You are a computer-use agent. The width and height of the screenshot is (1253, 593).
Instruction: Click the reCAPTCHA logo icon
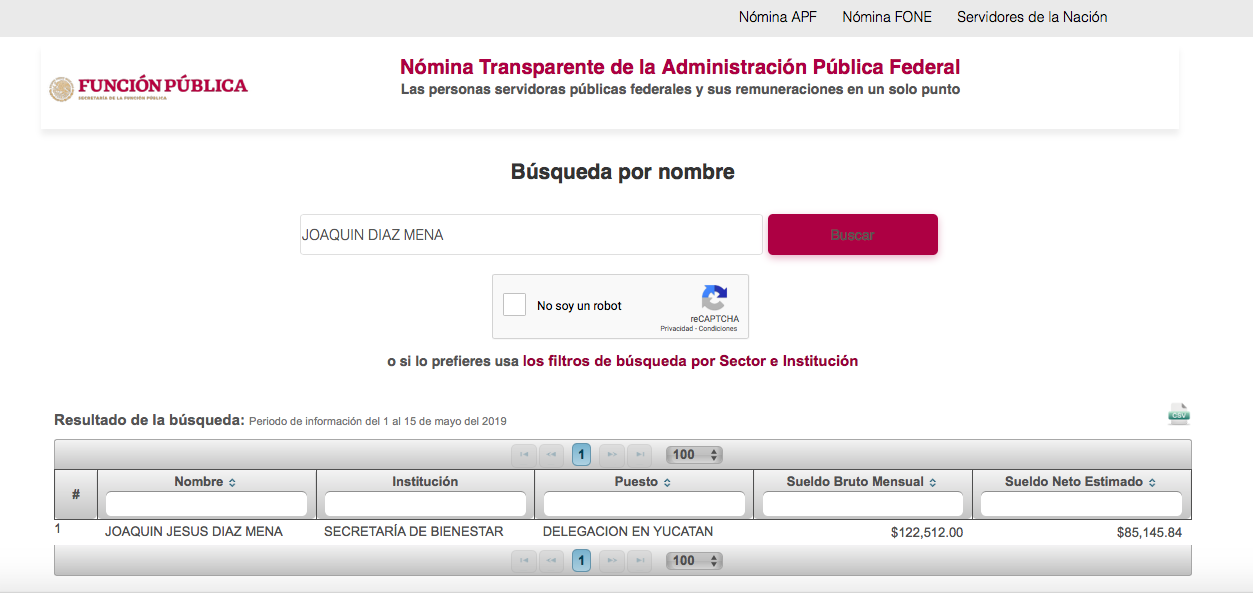click(714, 298)
